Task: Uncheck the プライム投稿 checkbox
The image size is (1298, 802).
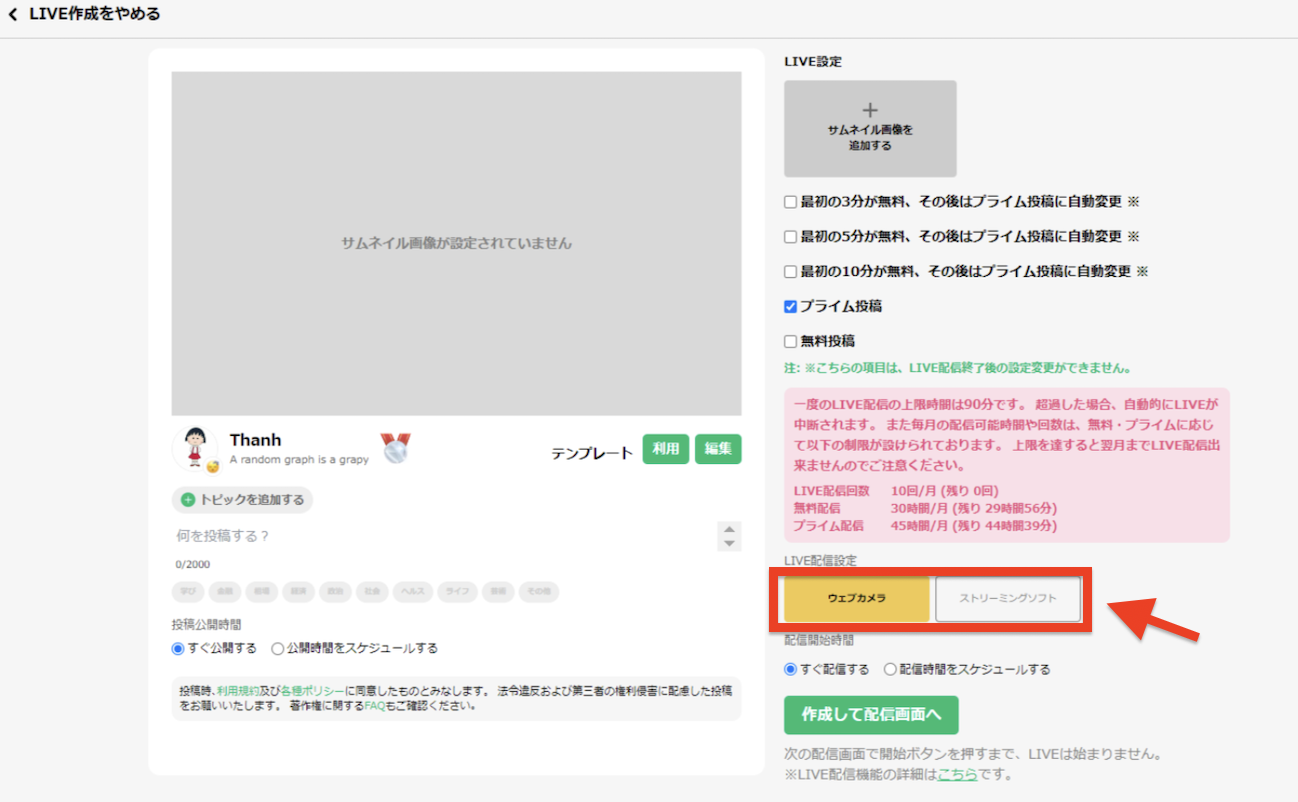Action: click(x=791, y=307)
